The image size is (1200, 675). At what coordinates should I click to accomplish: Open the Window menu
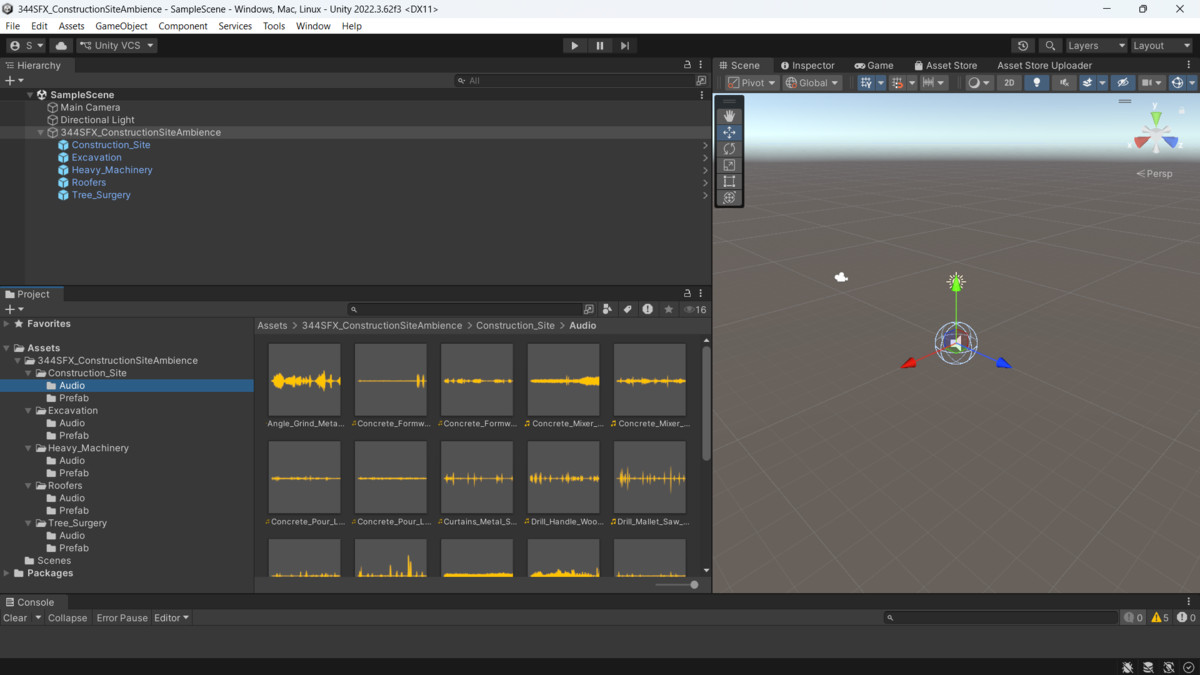click(x=313, y=26)
